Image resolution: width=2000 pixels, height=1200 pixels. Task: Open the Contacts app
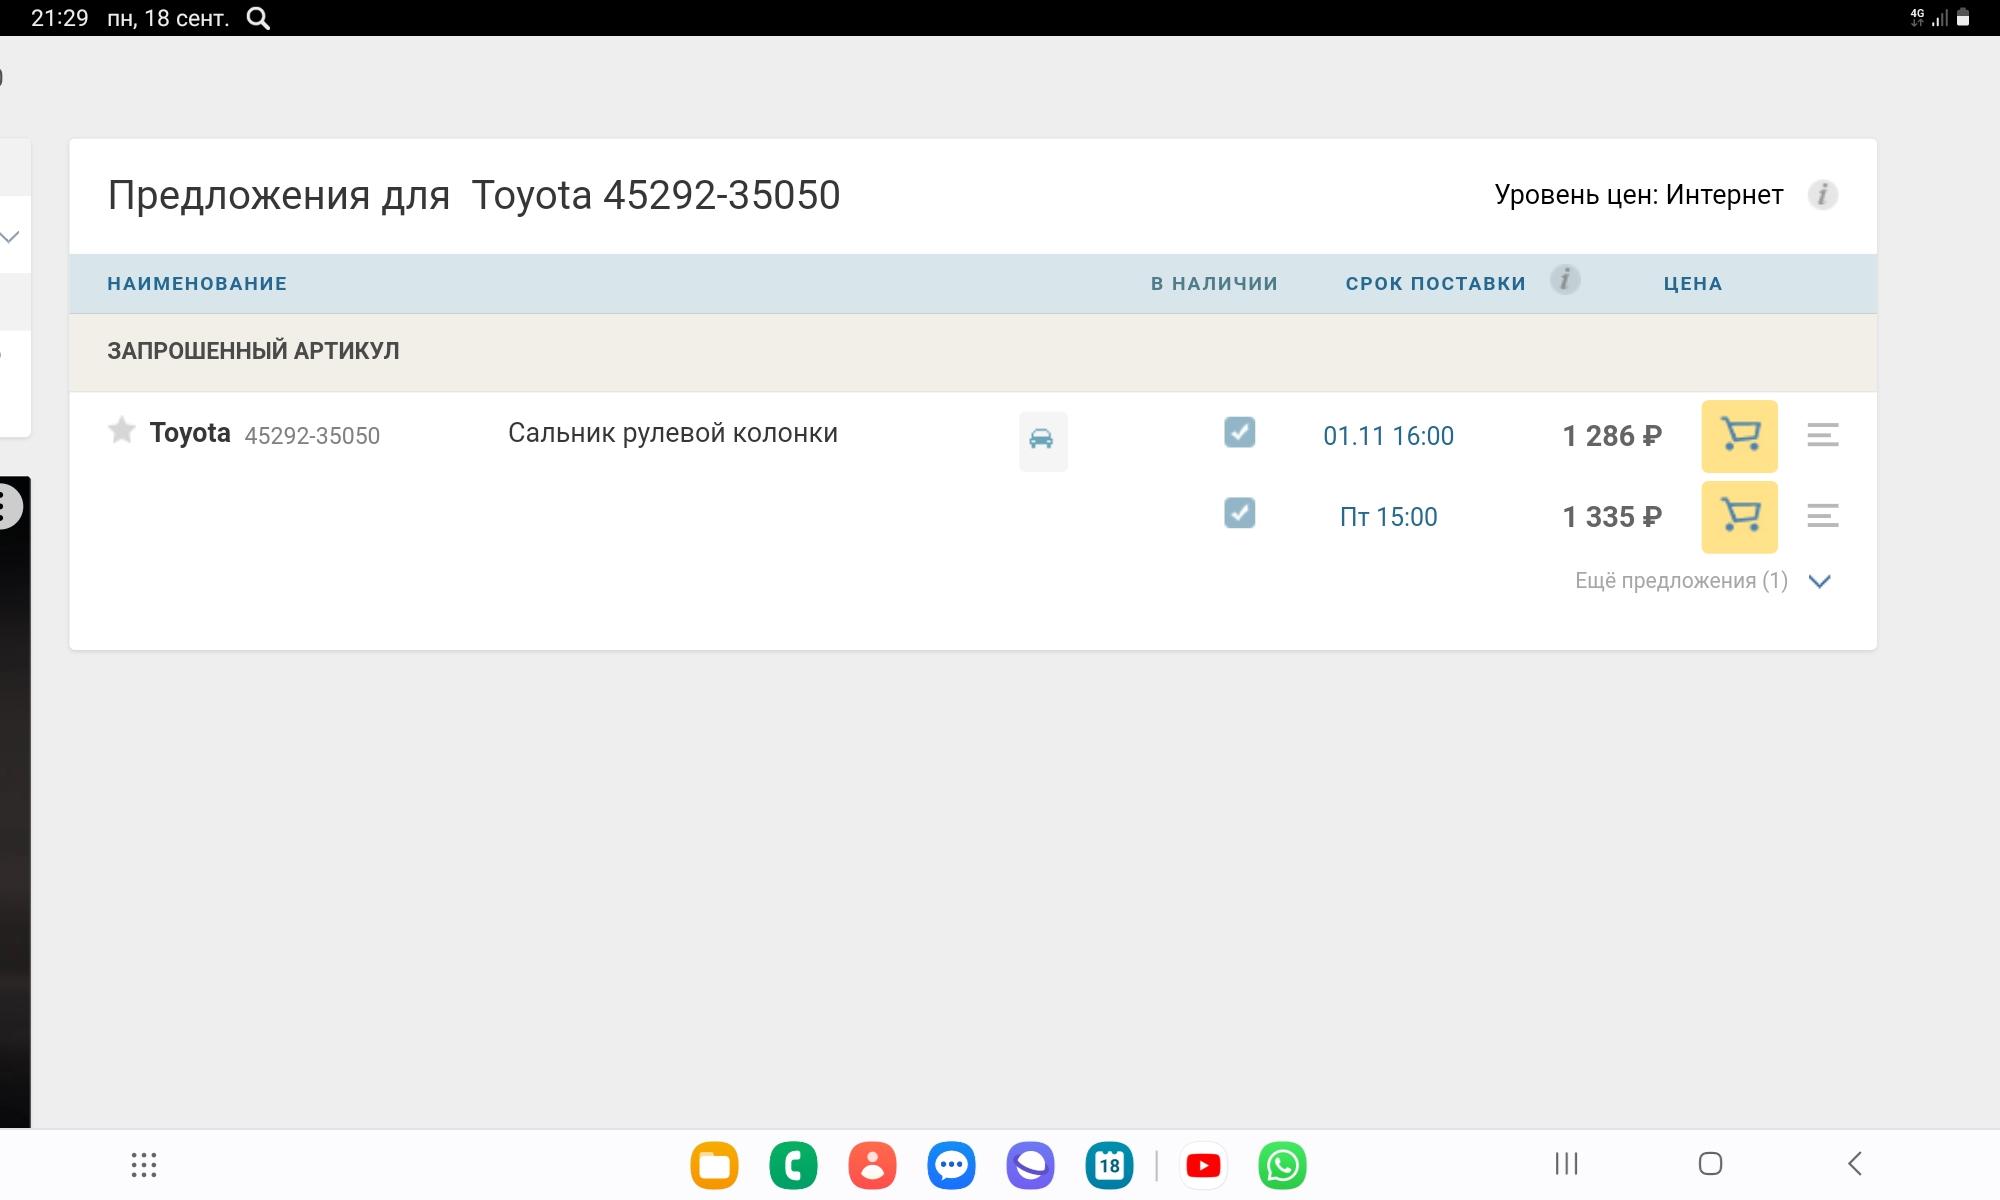[872, 1165]
